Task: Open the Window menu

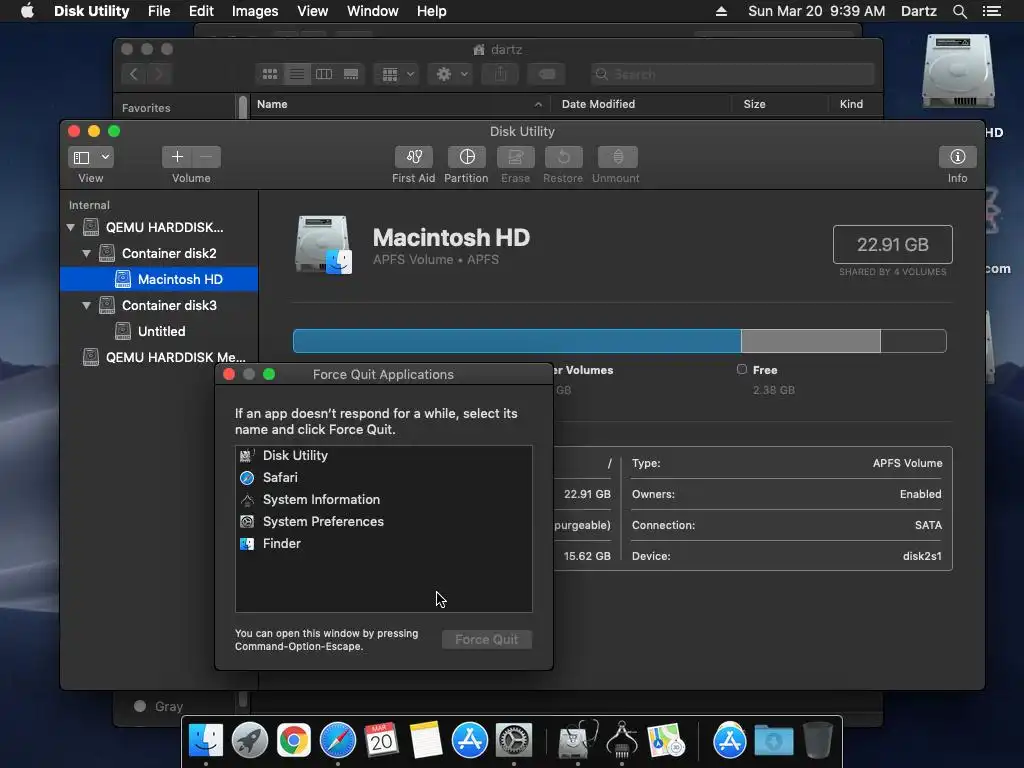Action: [x=372, y=11]
